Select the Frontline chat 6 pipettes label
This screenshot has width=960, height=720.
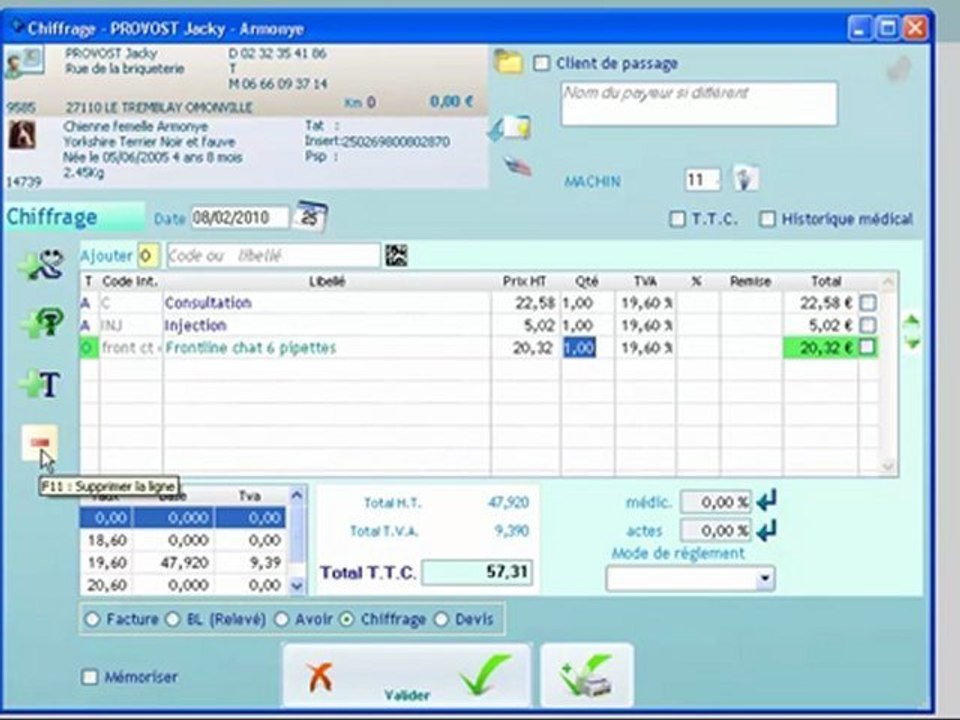[x=251, y=348]
